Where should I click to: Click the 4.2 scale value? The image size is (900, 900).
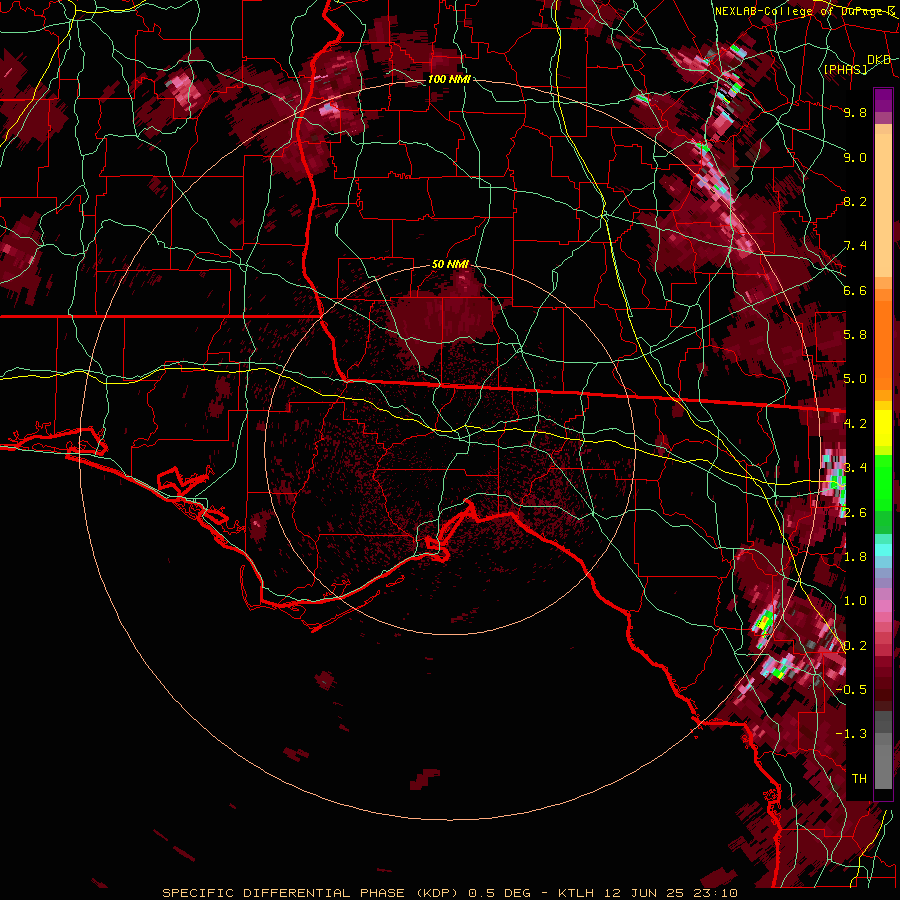(x=855, y=424)
